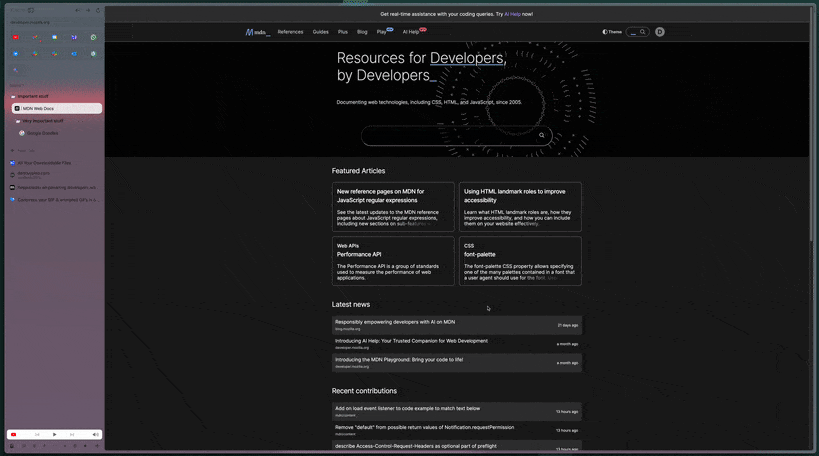Click the plus icon at sidebar bottom right
Screen dimensions: 819x456
tap(97, 446)
